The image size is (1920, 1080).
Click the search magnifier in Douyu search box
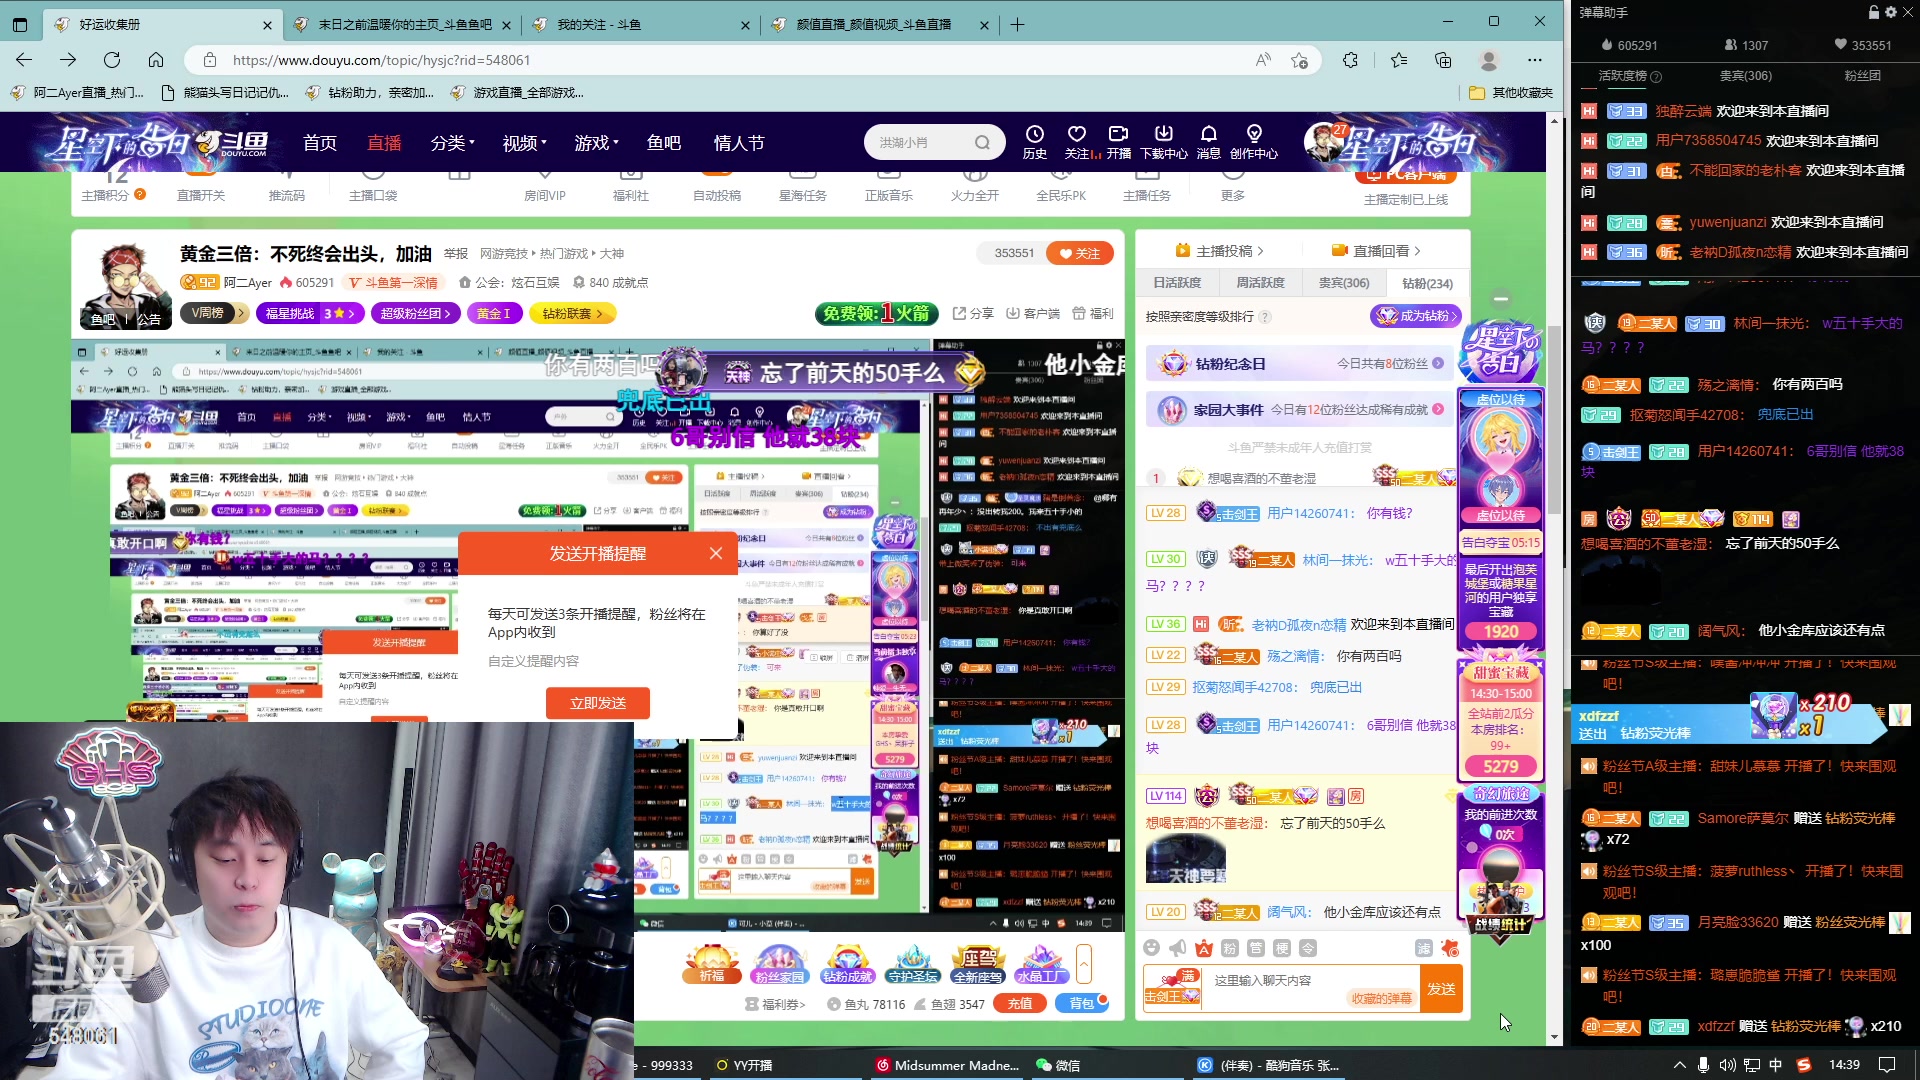(x=982, y=143)
